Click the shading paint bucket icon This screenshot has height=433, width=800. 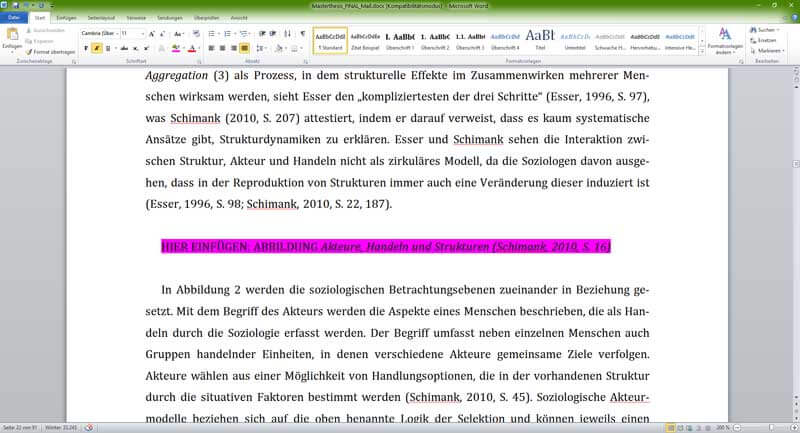[278, 48]
